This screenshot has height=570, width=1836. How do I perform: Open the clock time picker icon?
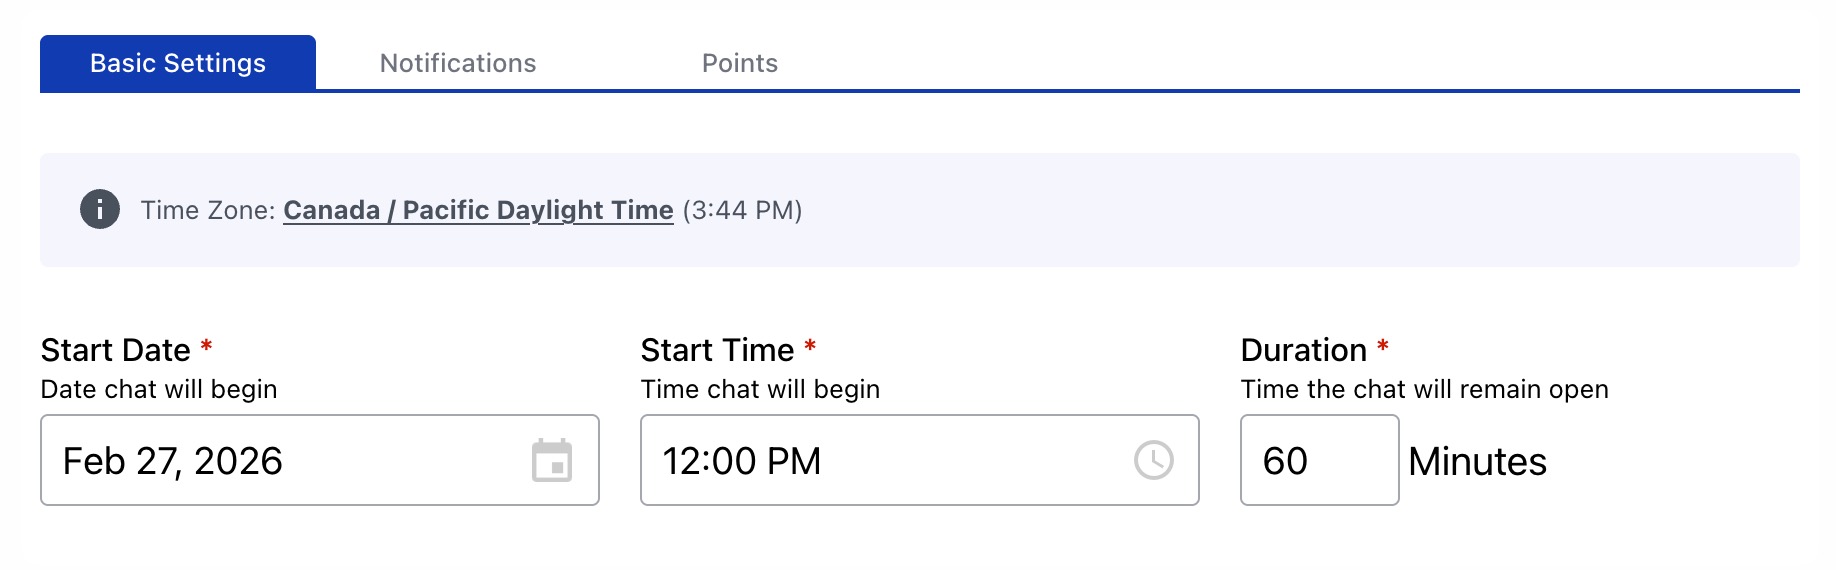tap(1153, 461)
